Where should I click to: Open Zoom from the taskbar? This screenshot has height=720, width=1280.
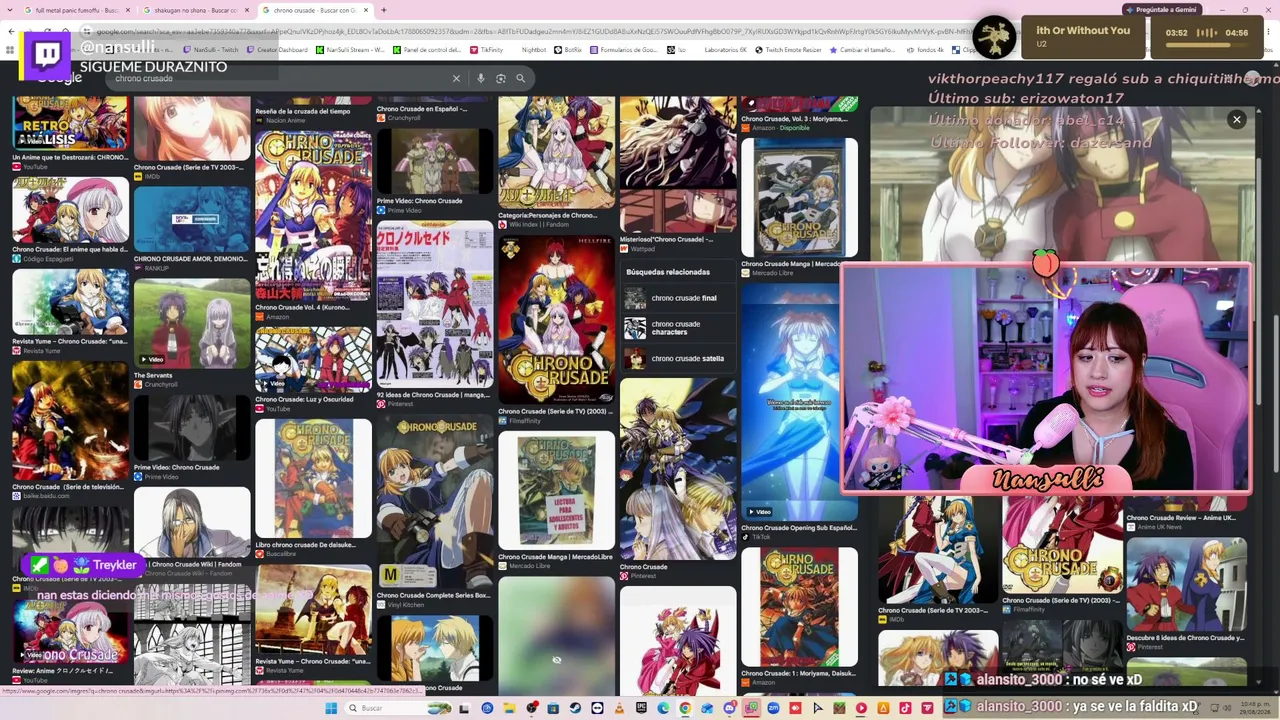pos(773,708)
